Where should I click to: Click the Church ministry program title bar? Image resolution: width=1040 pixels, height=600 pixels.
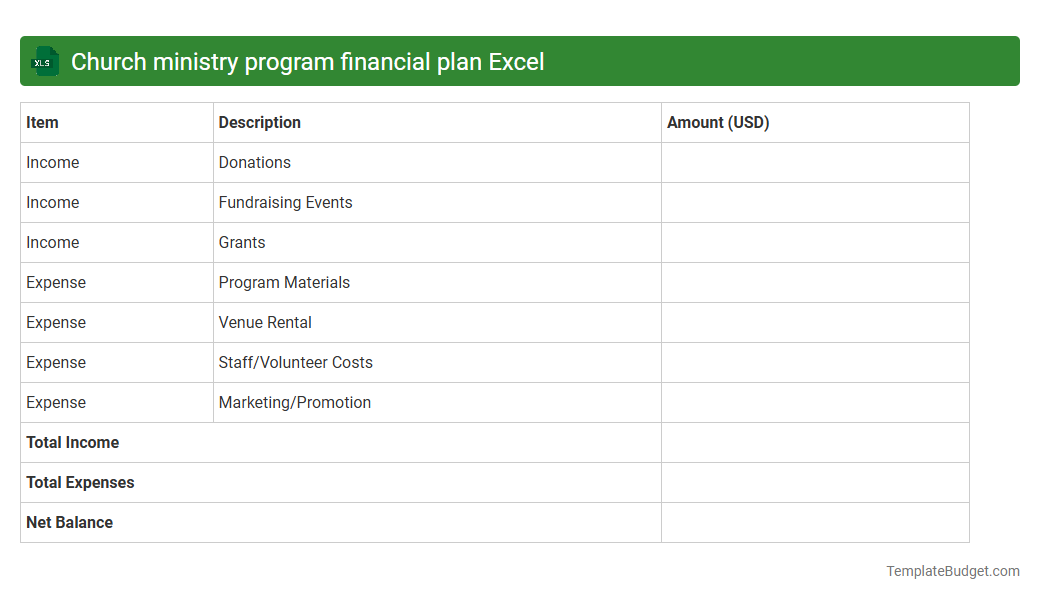click(x=520, y=61)
